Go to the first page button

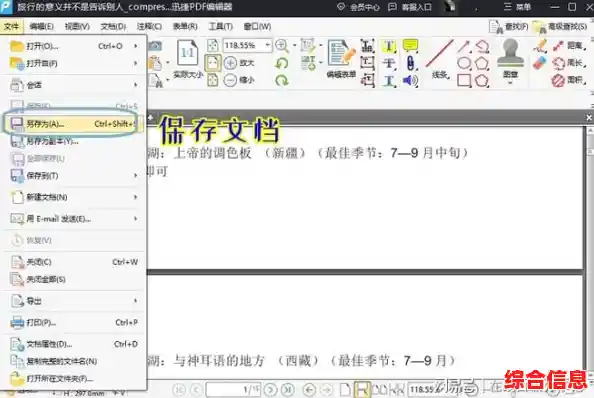point(180,389)
